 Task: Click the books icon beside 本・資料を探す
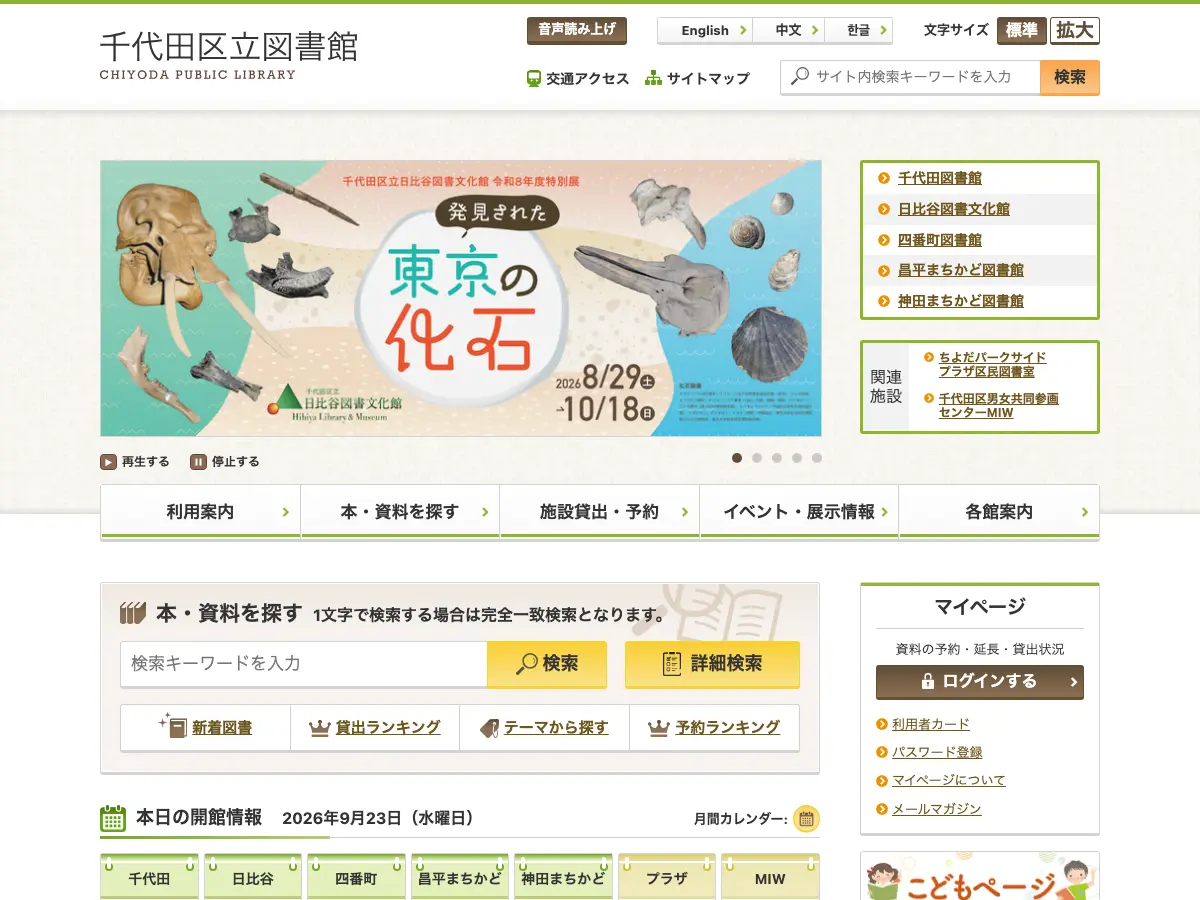click(x=133, y=613)
